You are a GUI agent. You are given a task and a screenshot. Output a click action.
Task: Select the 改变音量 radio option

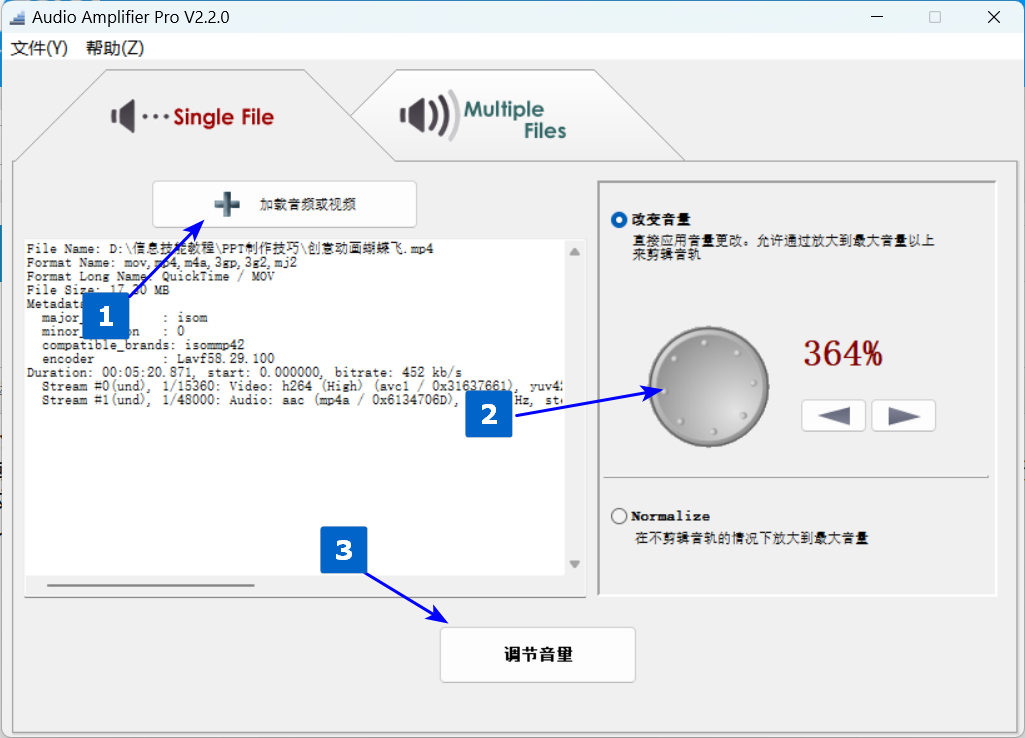tap(619, 219)
